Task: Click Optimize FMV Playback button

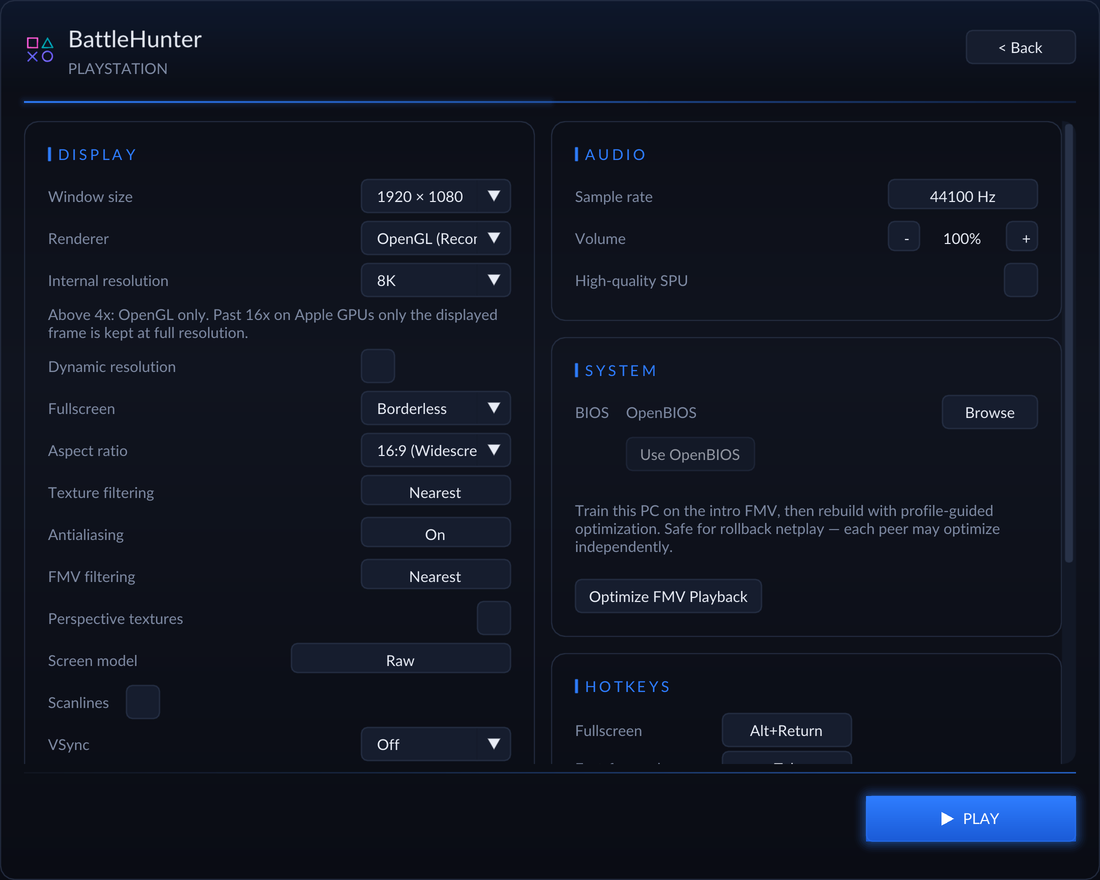Action: (x=669, y=596)
